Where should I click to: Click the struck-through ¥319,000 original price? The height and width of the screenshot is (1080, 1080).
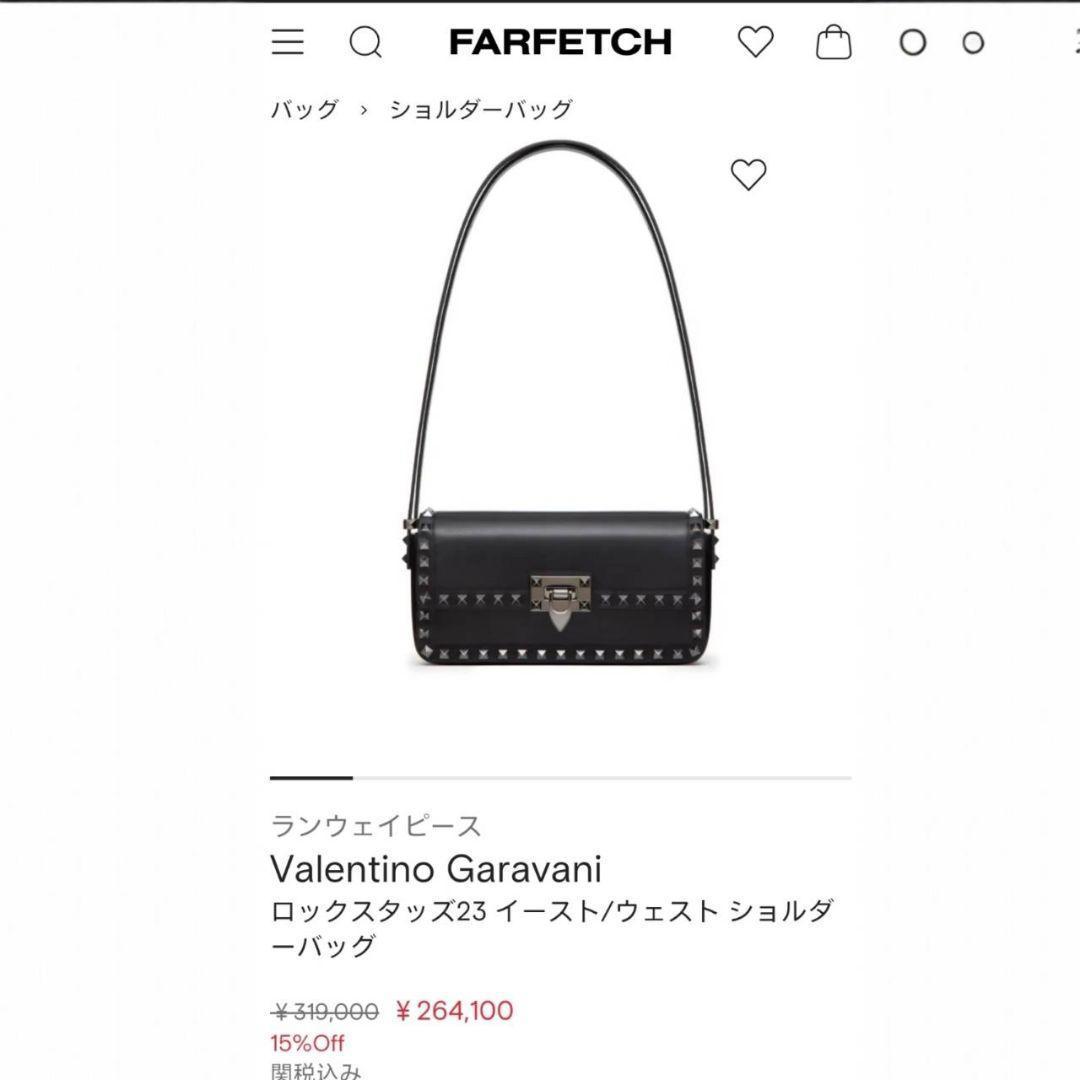point(325,1011)
